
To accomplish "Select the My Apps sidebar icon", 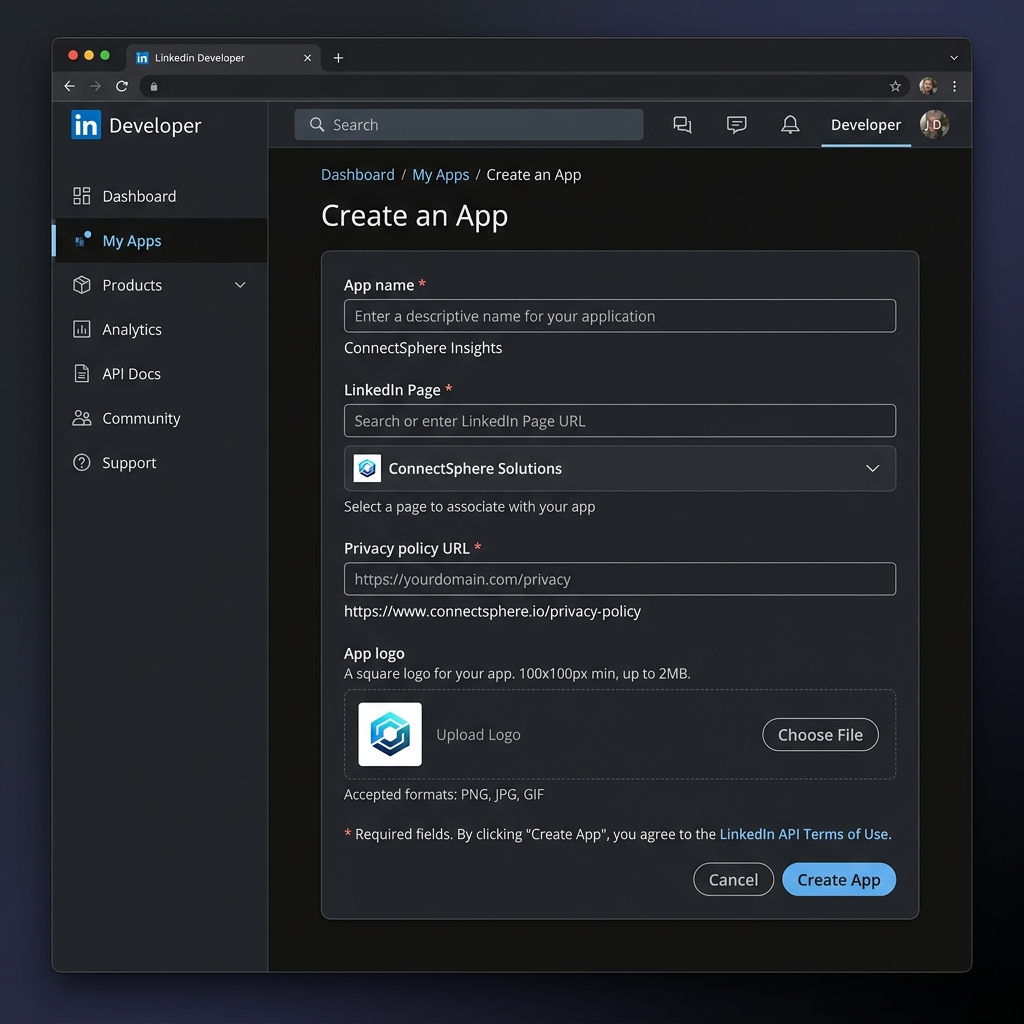I will pyautogui.click(x=82, y=240).
